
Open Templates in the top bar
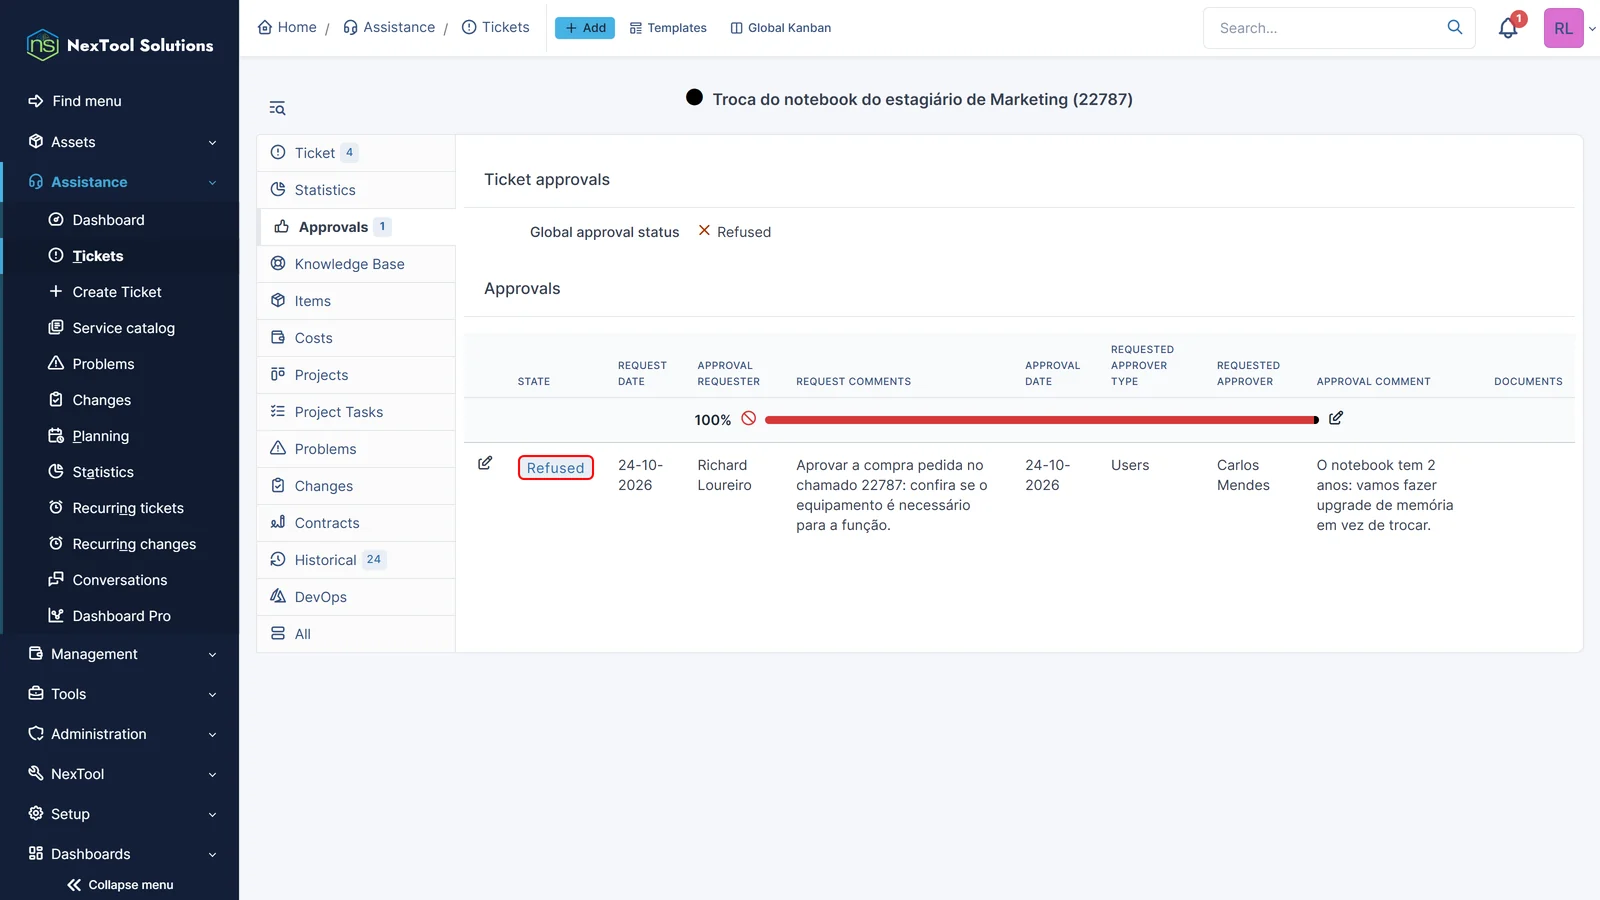click(x=668, y=28)
